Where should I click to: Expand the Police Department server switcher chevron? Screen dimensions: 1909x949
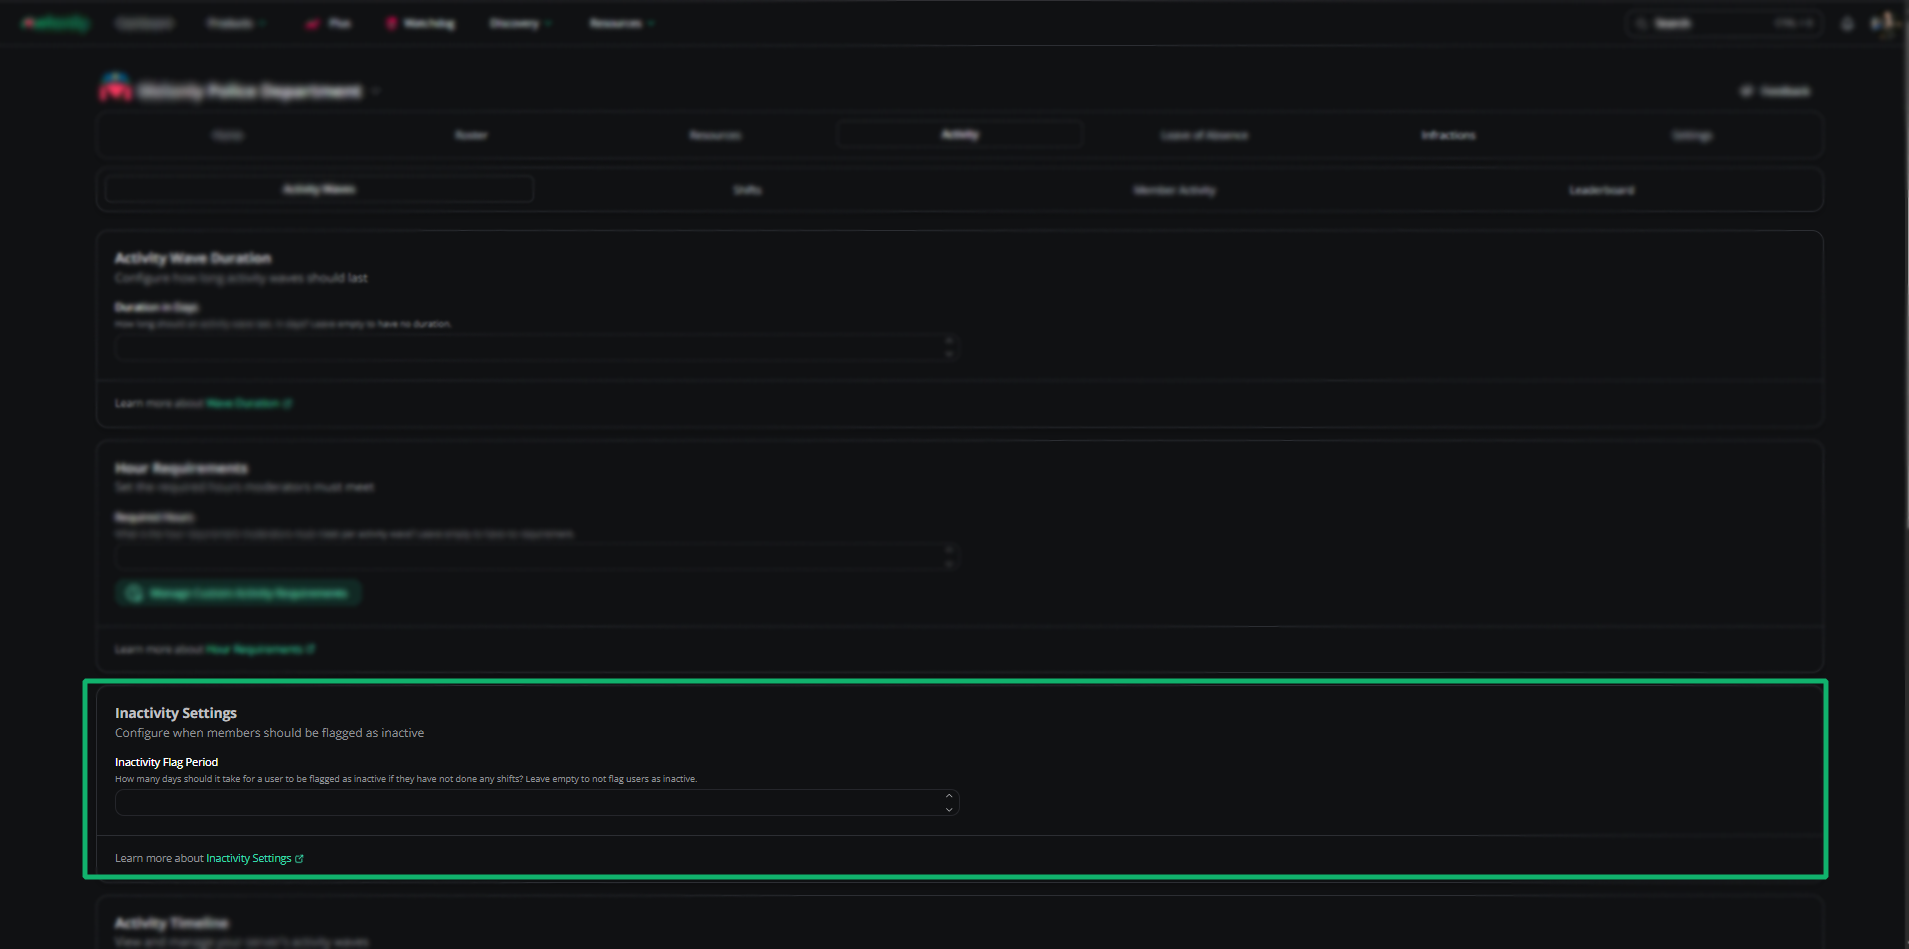coord(376,91)
